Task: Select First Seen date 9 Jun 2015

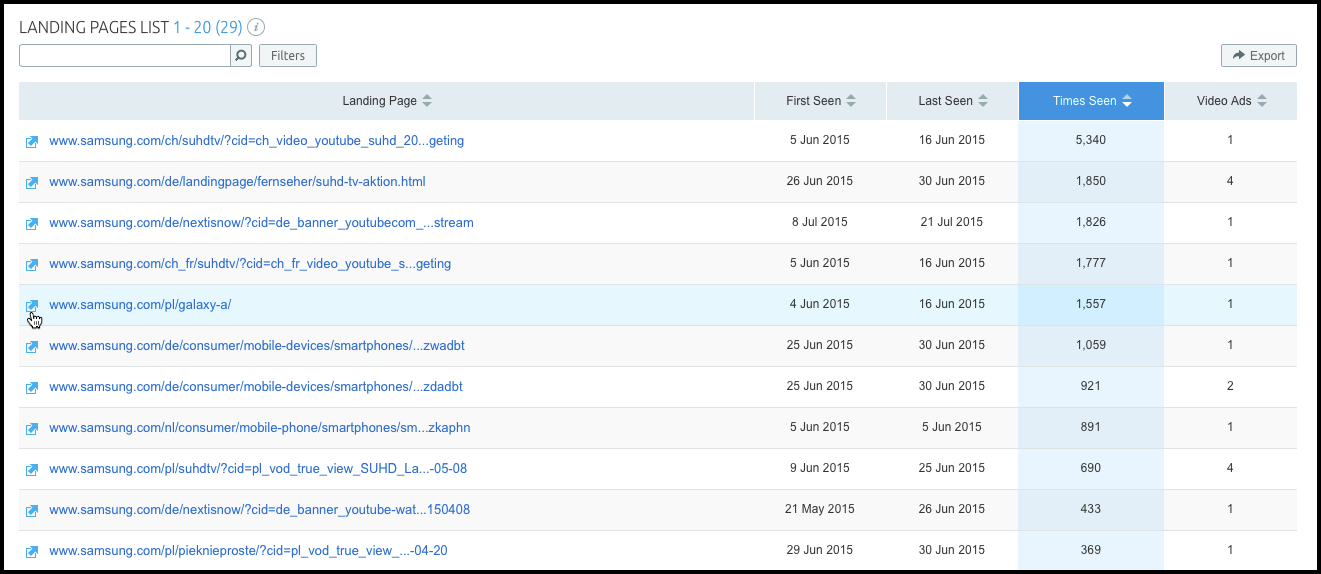Action: [x=820, y=468]
